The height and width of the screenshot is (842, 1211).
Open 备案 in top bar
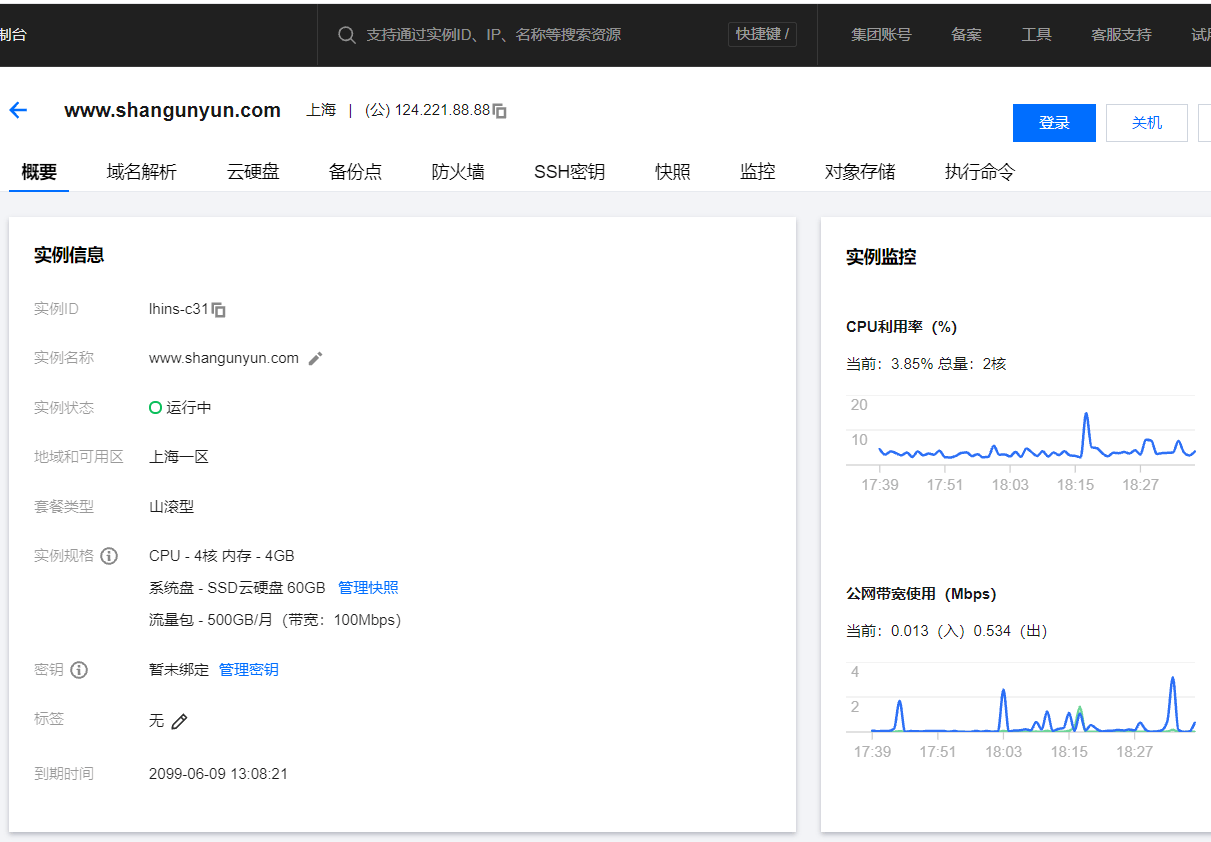[x=966, y=35]
